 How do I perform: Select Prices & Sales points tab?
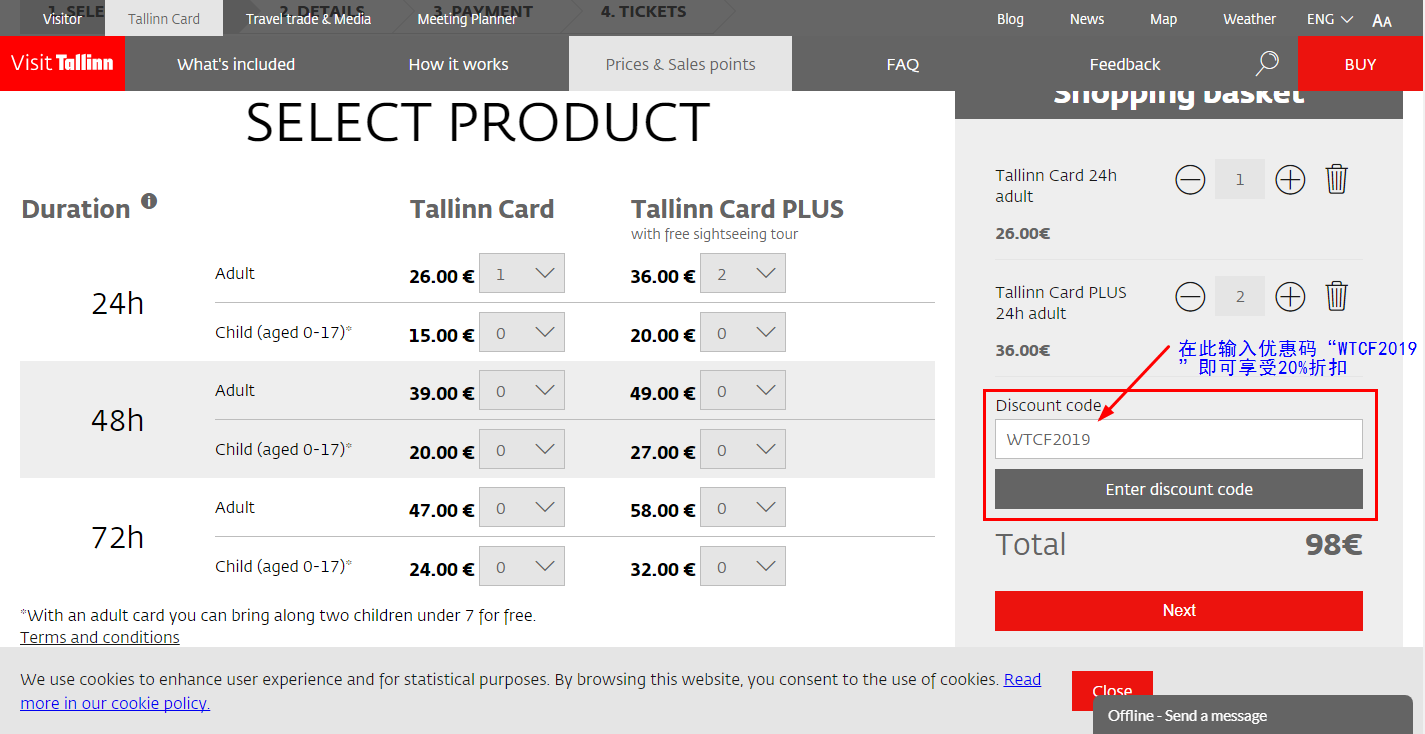680,64
